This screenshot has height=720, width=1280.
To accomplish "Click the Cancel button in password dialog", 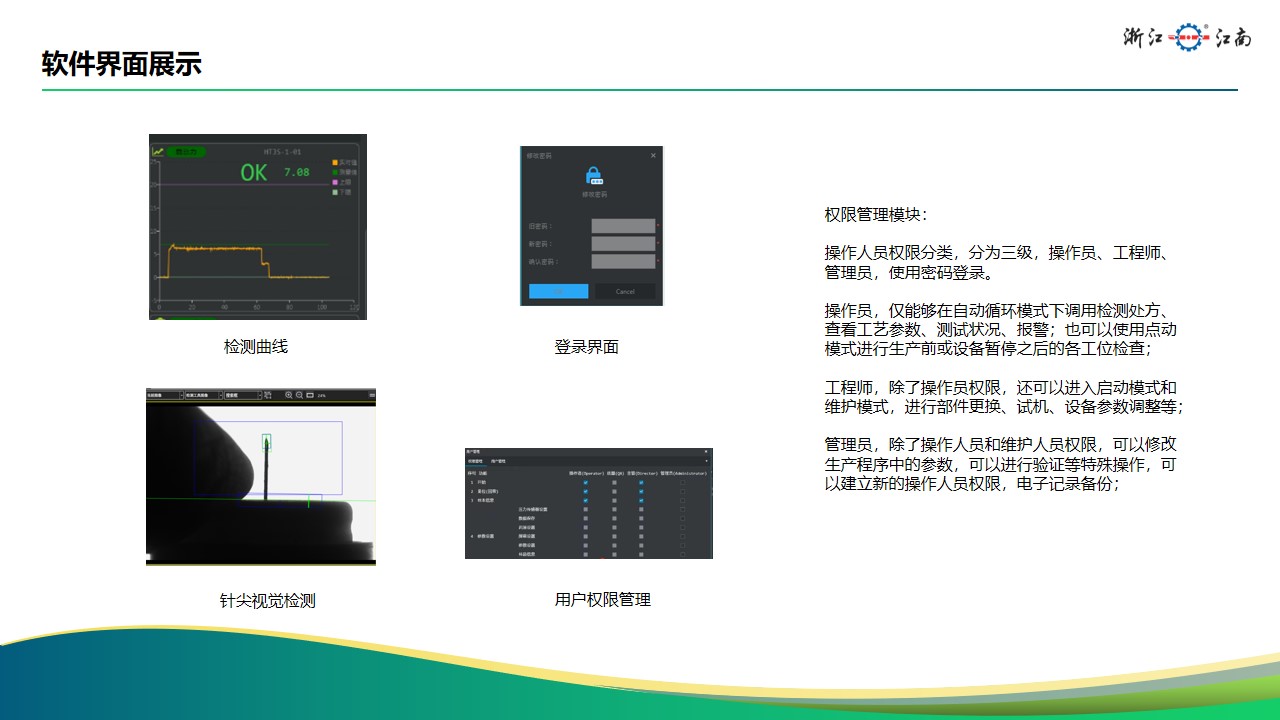I will [x=625, y=292].
